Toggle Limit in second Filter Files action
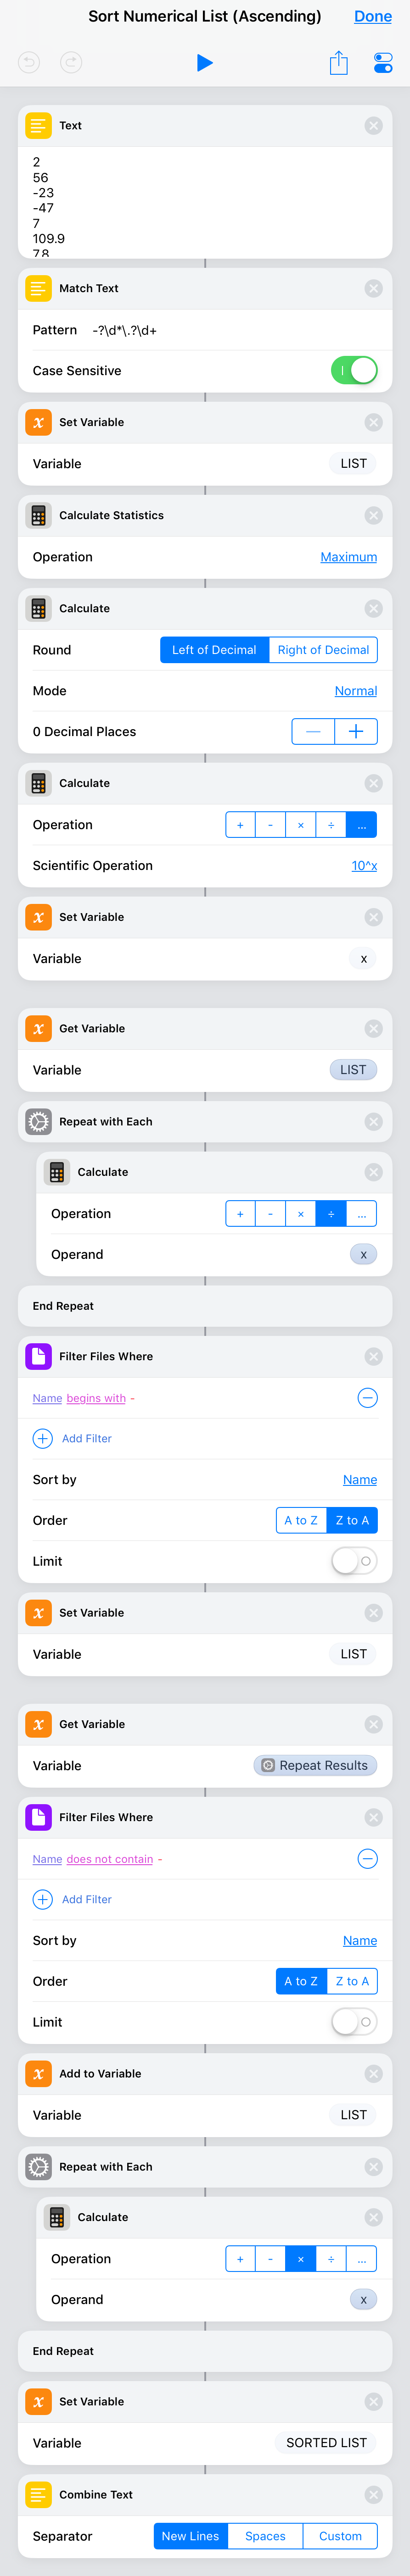Viewport: 410px width, 2576px height. 354,2022
